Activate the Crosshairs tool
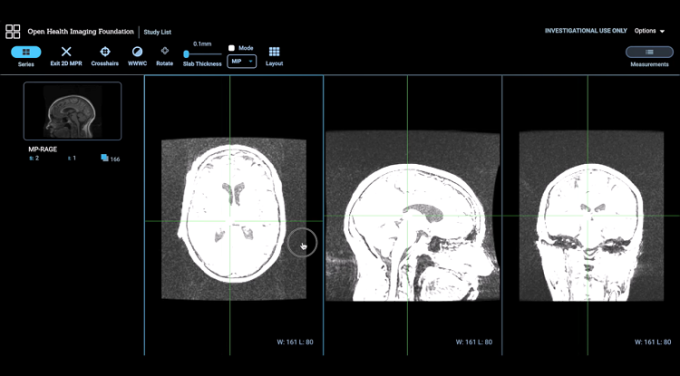 coord(105,56)
